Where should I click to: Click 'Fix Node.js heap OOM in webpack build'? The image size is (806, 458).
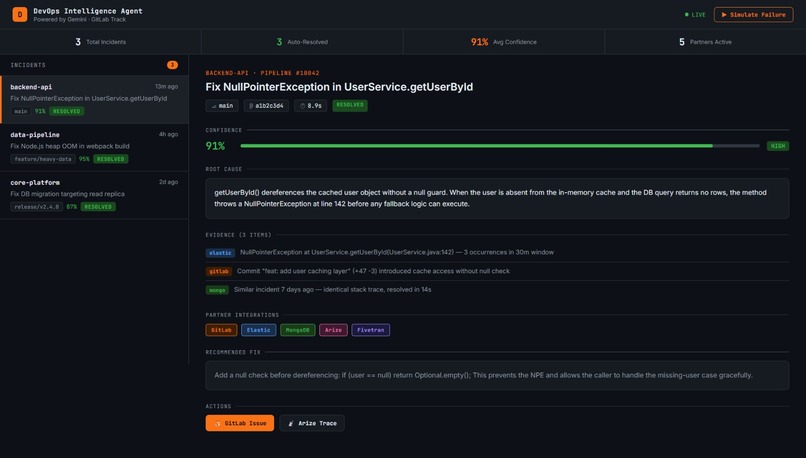click(70, 146)
